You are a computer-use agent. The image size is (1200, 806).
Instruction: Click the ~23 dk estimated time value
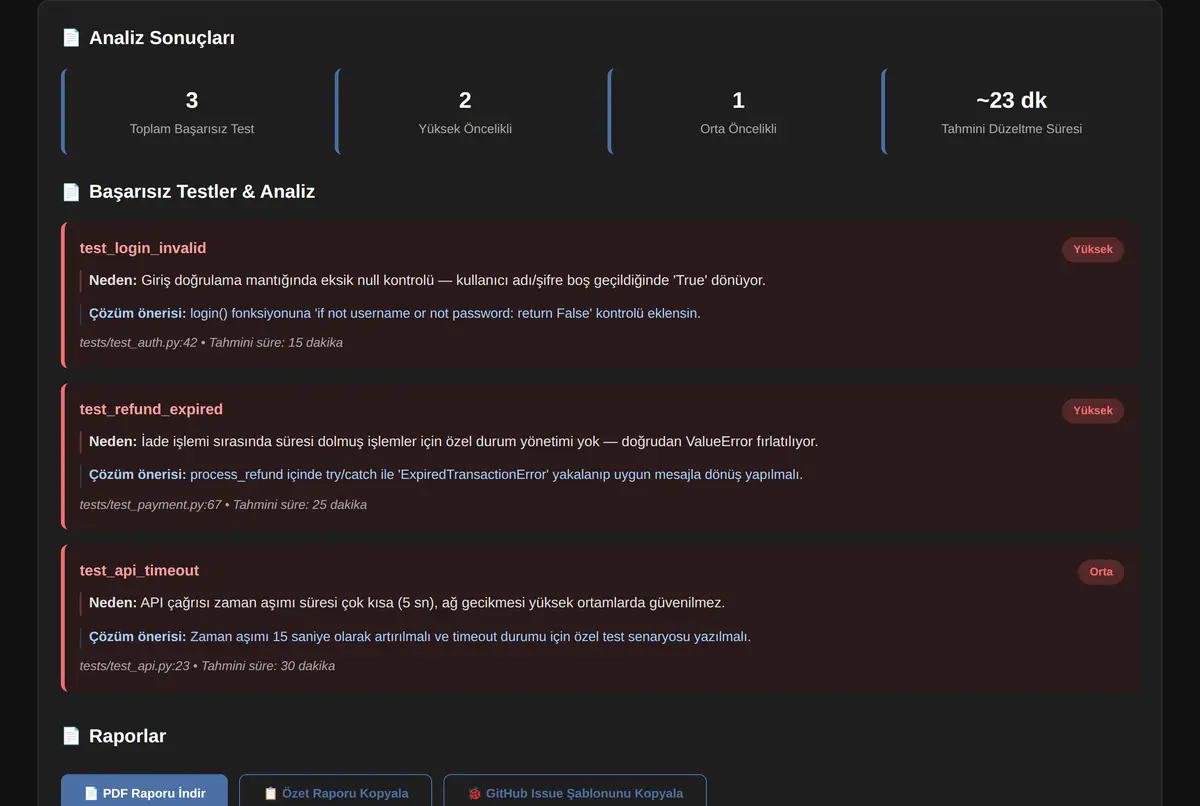point(1012,100)
